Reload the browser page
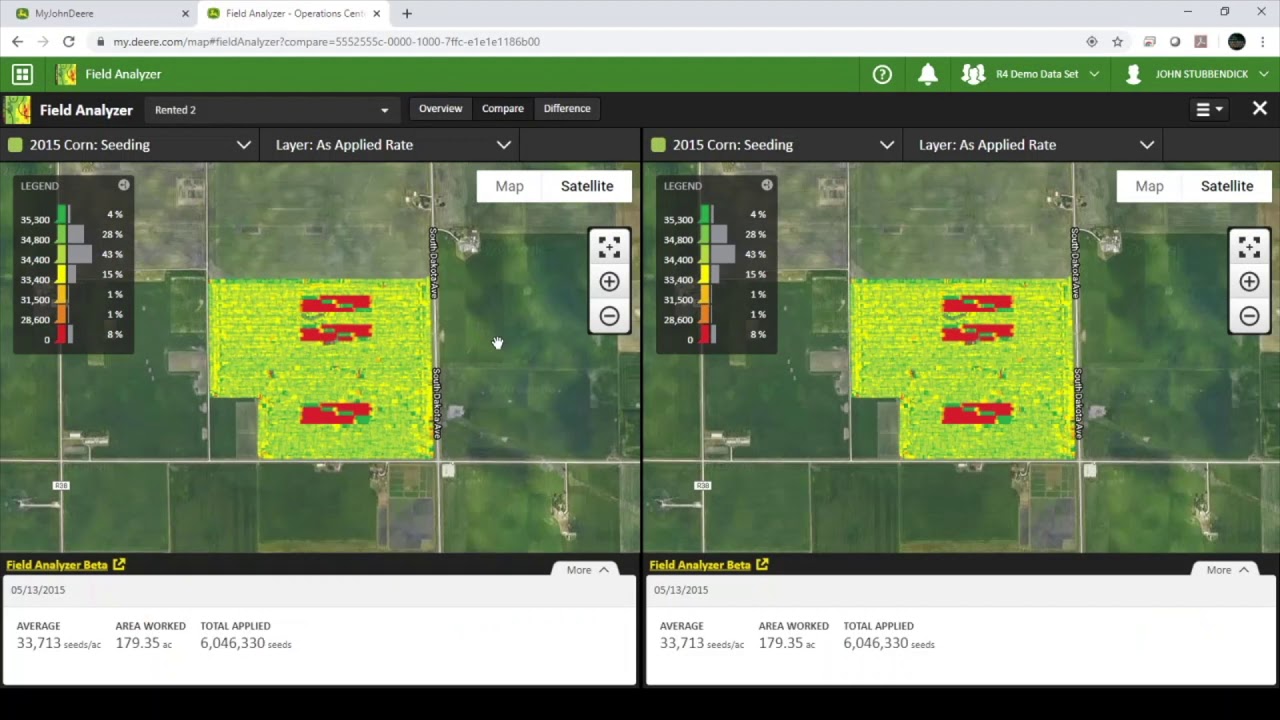The height and width of the screenshot is (720, 1280). click(68, 42)
